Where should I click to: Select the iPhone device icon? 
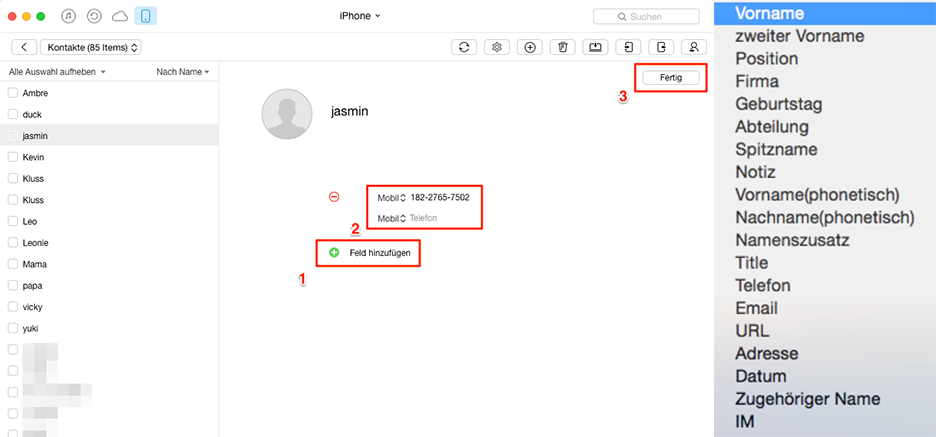(146, 16)
